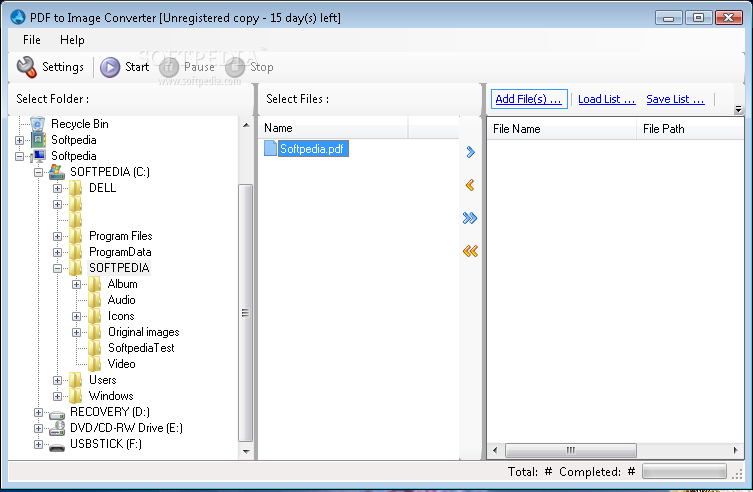Expand the Windows folder node
Viewport: 753px width, 492px height.
(x=57, y=396)
